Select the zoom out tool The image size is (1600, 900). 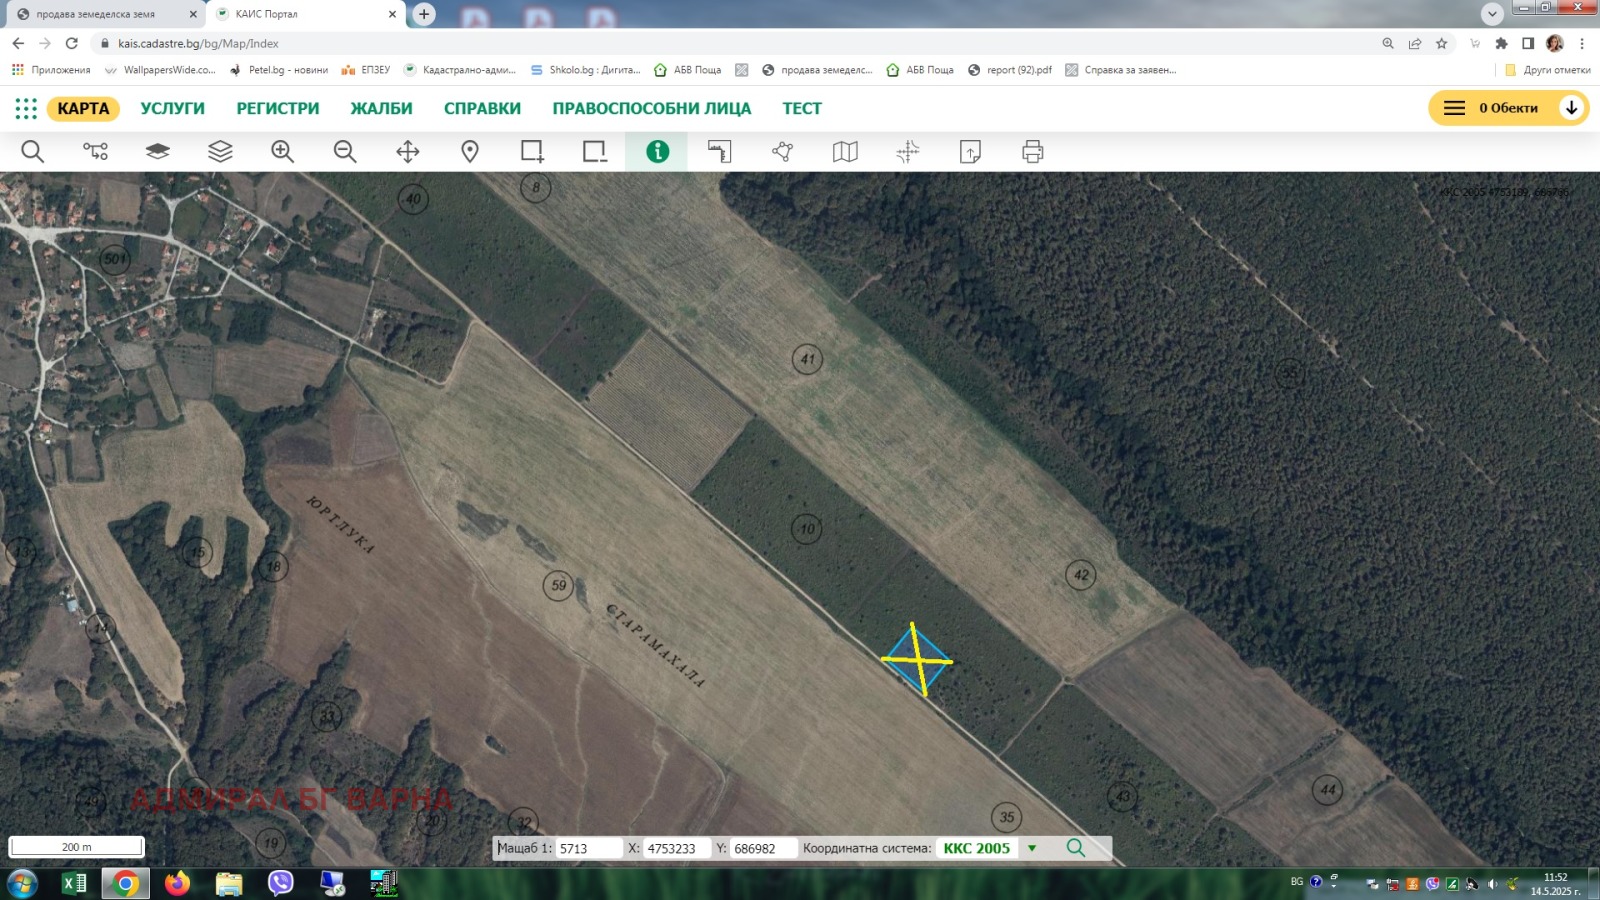click(x=345, y=151)
